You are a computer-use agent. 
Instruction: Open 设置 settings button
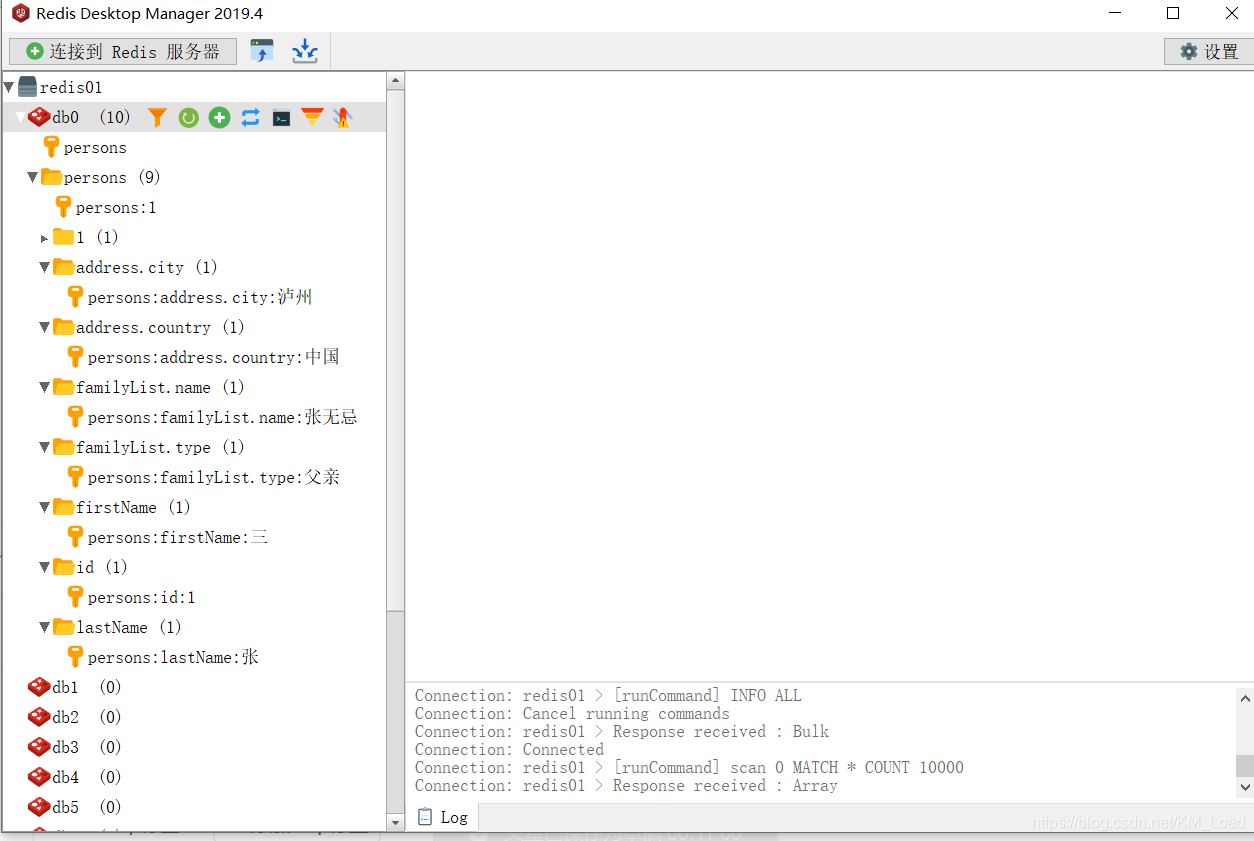1208,51
